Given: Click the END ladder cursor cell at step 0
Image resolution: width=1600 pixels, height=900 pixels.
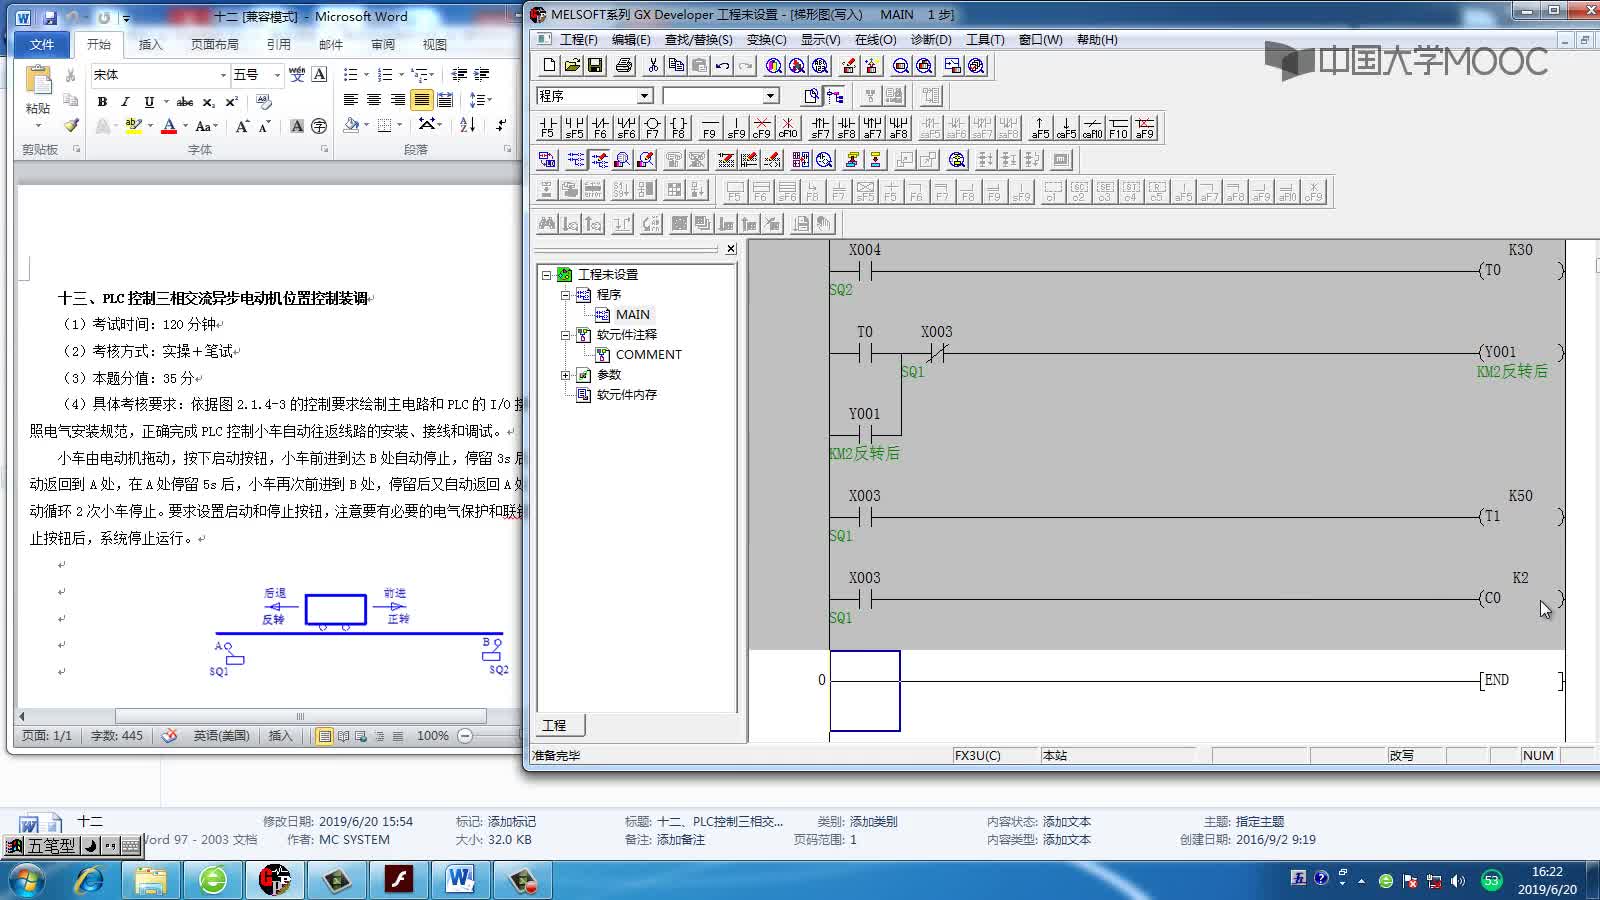Looking at the screenshot, I should point(865,691).
